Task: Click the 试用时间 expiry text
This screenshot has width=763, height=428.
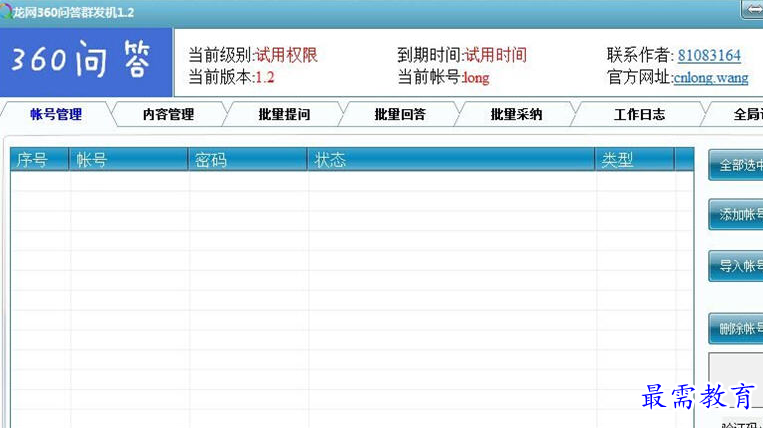Action: click(495, 55)
